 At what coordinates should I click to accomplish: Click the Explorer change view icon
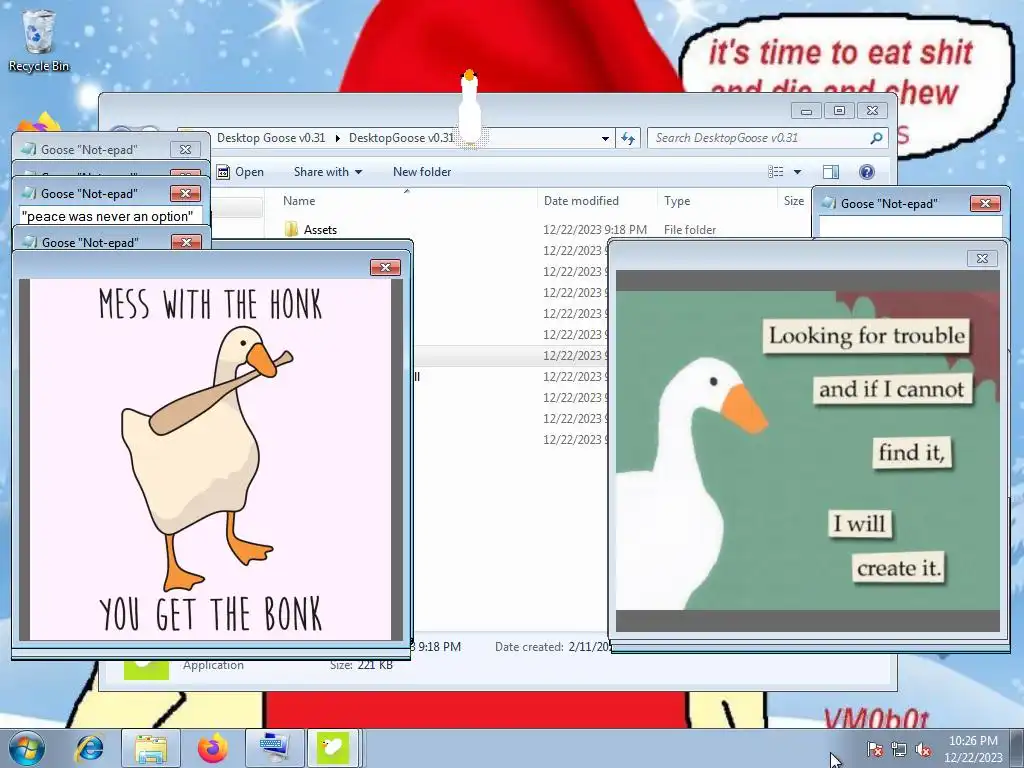(x=776, y=172)
